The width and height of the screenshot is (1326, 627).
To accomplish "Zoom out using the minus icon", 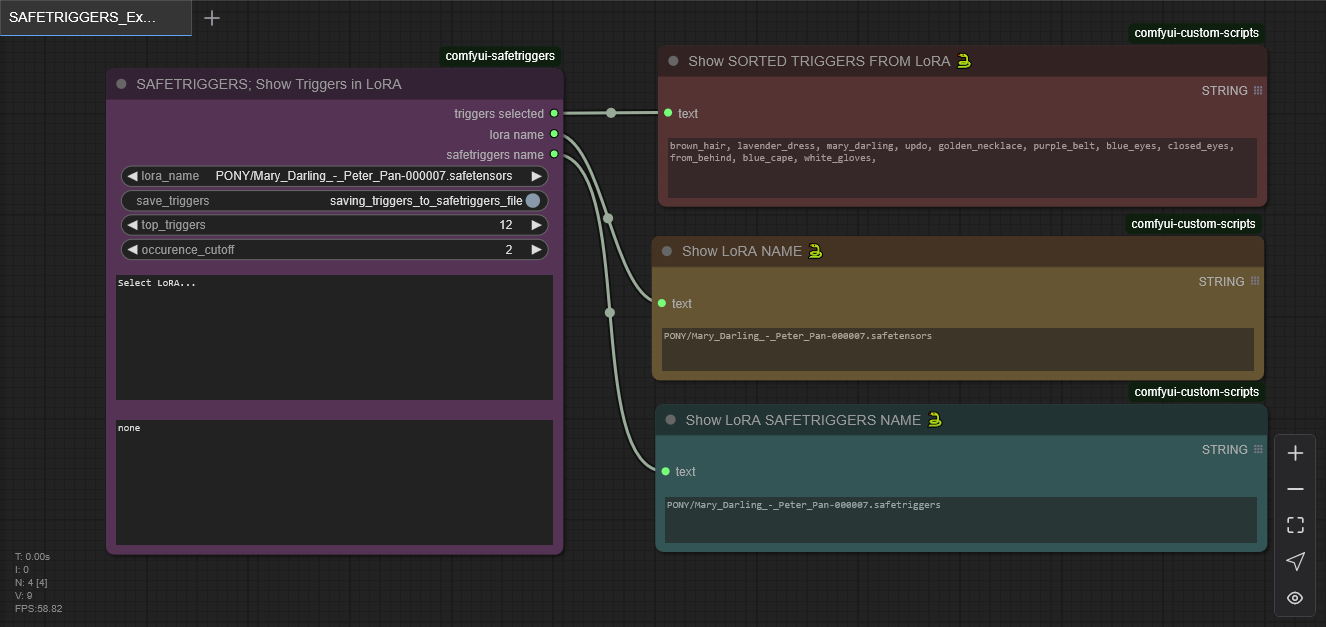I will tap(1295, 489).
